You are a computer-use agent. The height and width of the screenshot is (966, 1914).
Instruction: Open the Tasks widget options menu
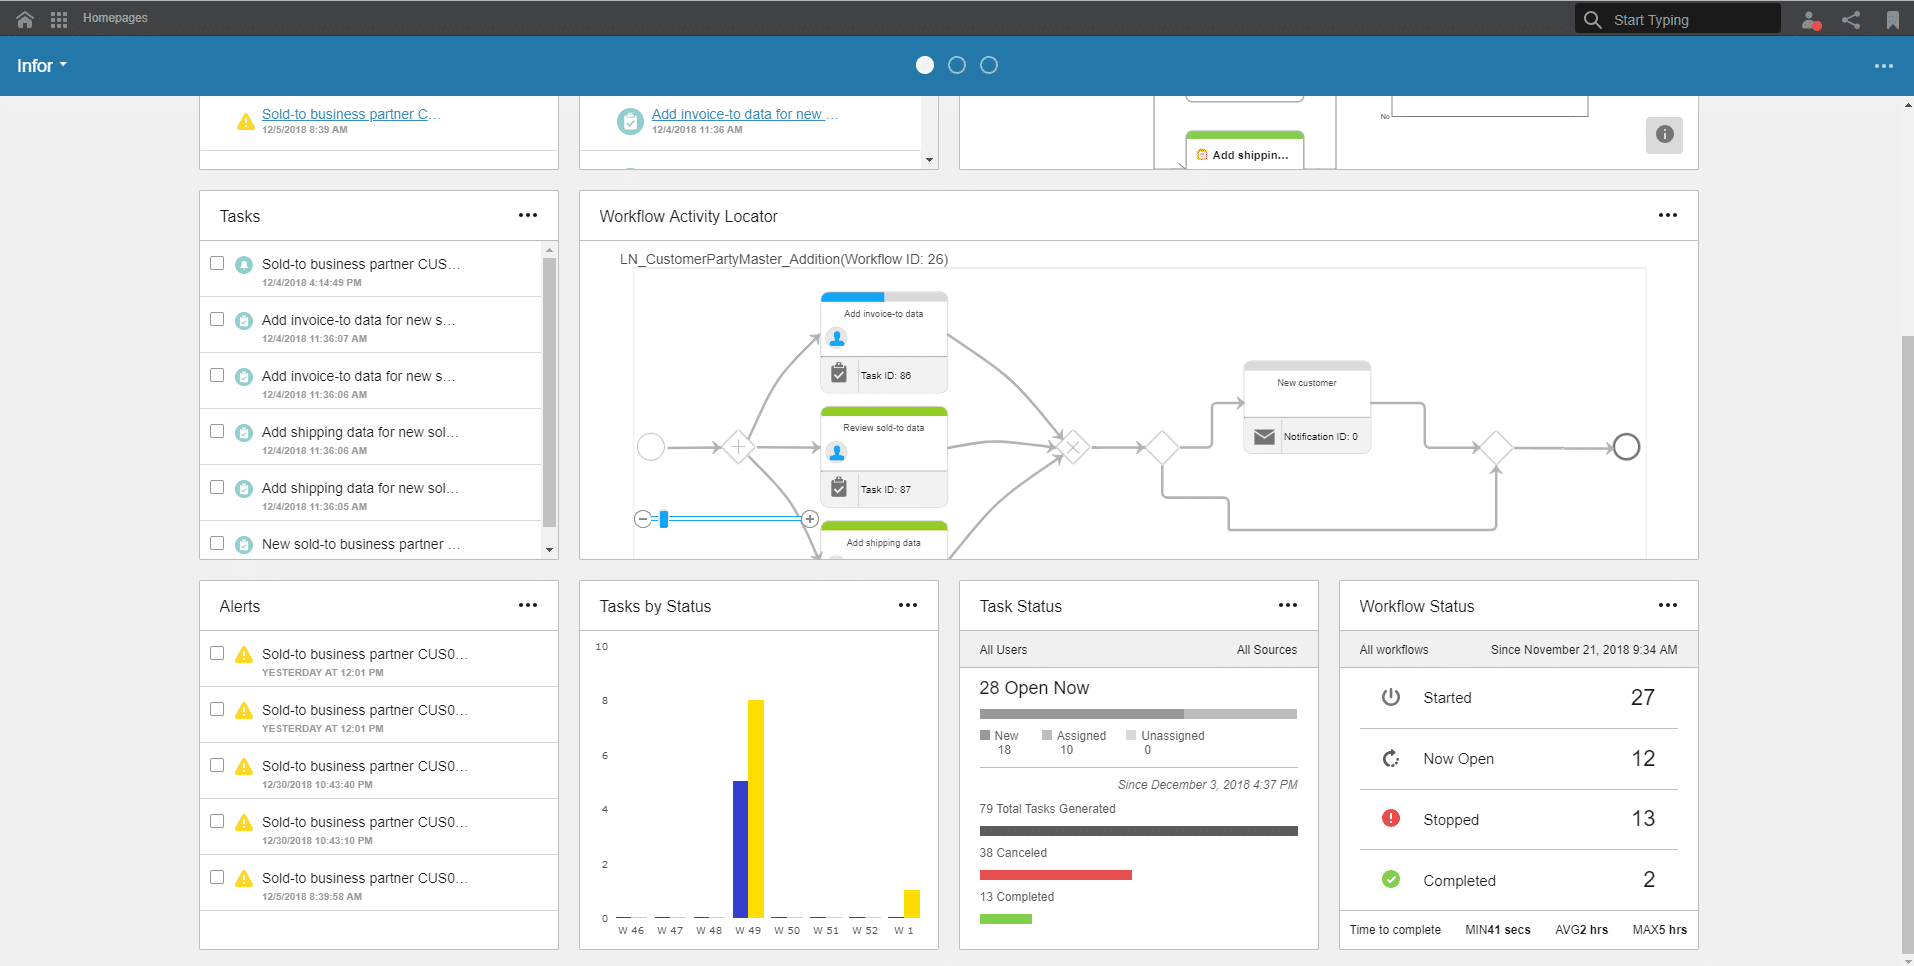[x=528, y=215]
